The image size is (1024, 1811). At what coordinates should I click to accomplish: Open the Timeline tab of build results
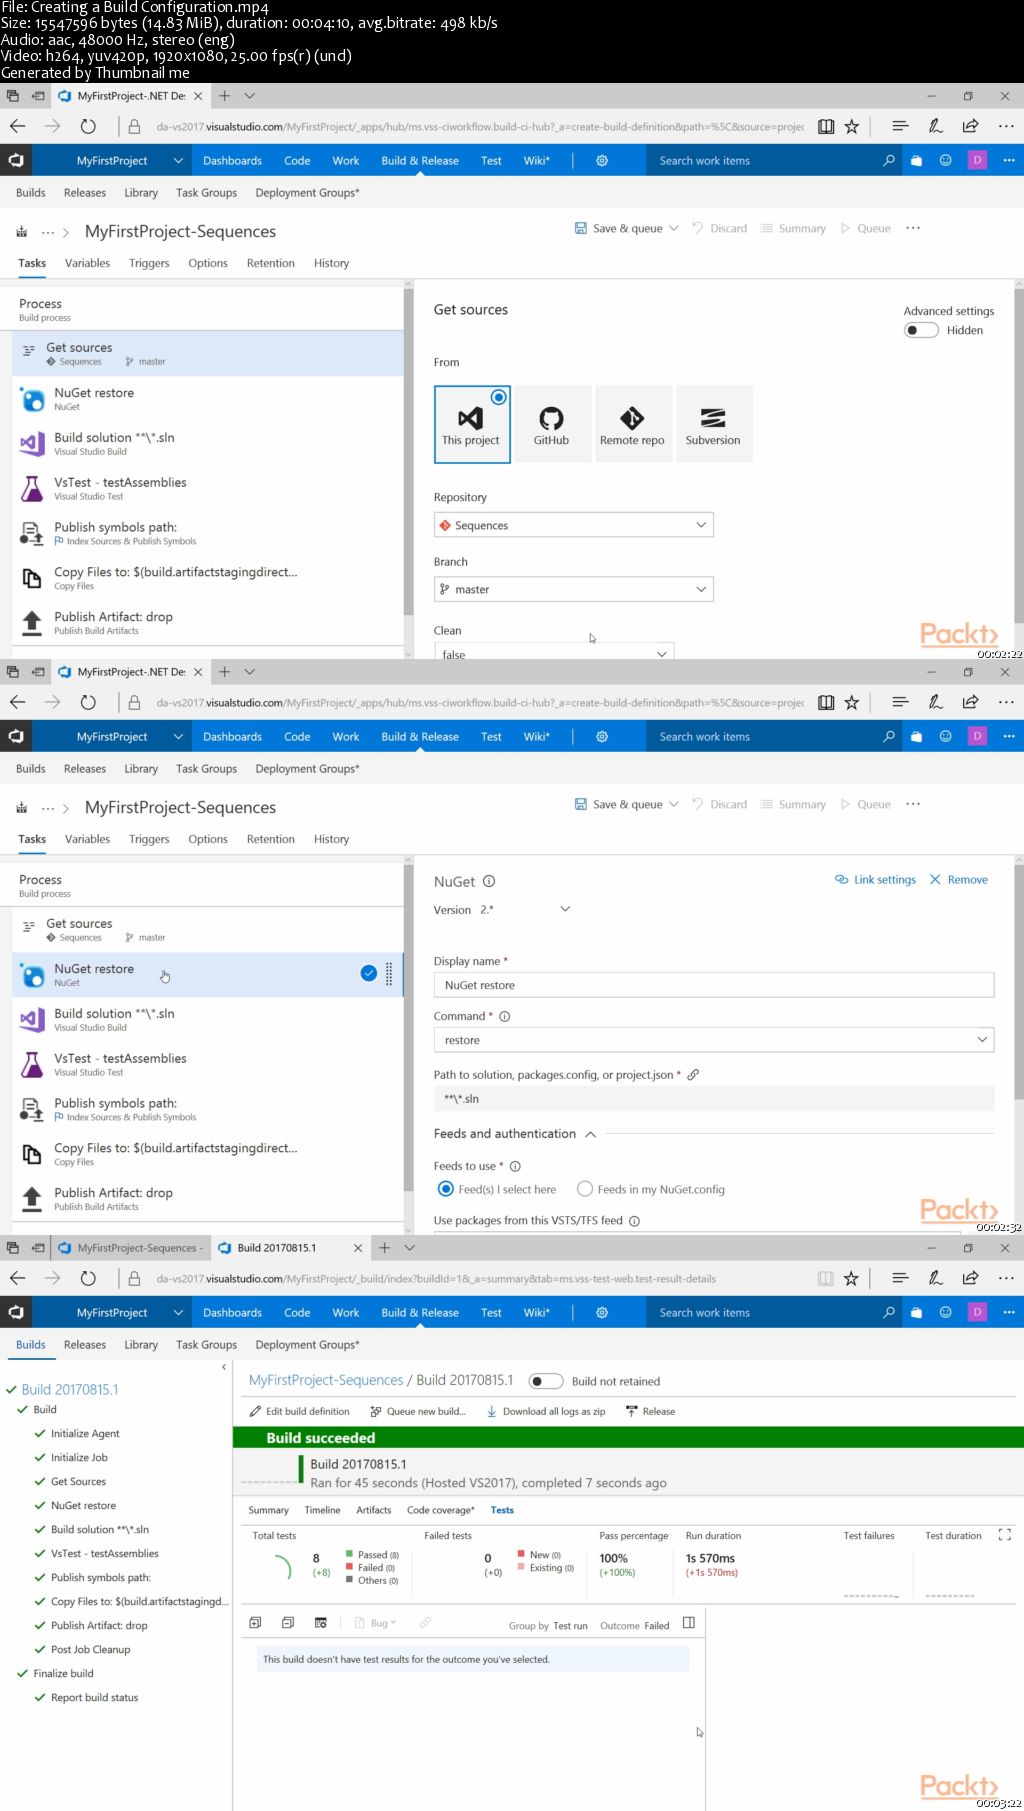click(x=322, y=1510)
